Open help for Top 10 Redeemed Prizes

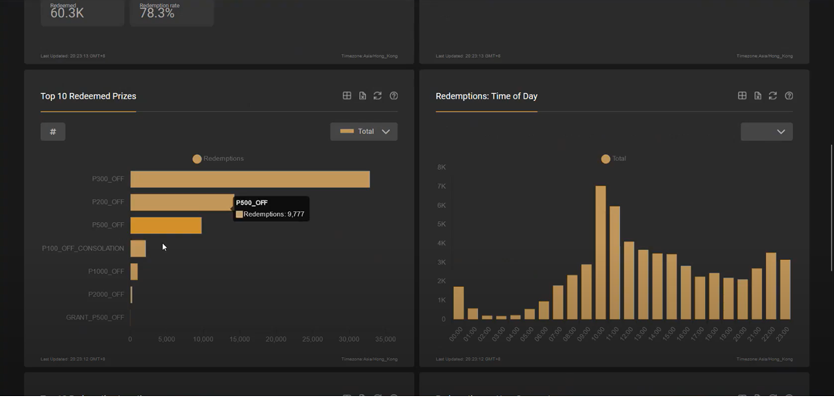[394, 96]
